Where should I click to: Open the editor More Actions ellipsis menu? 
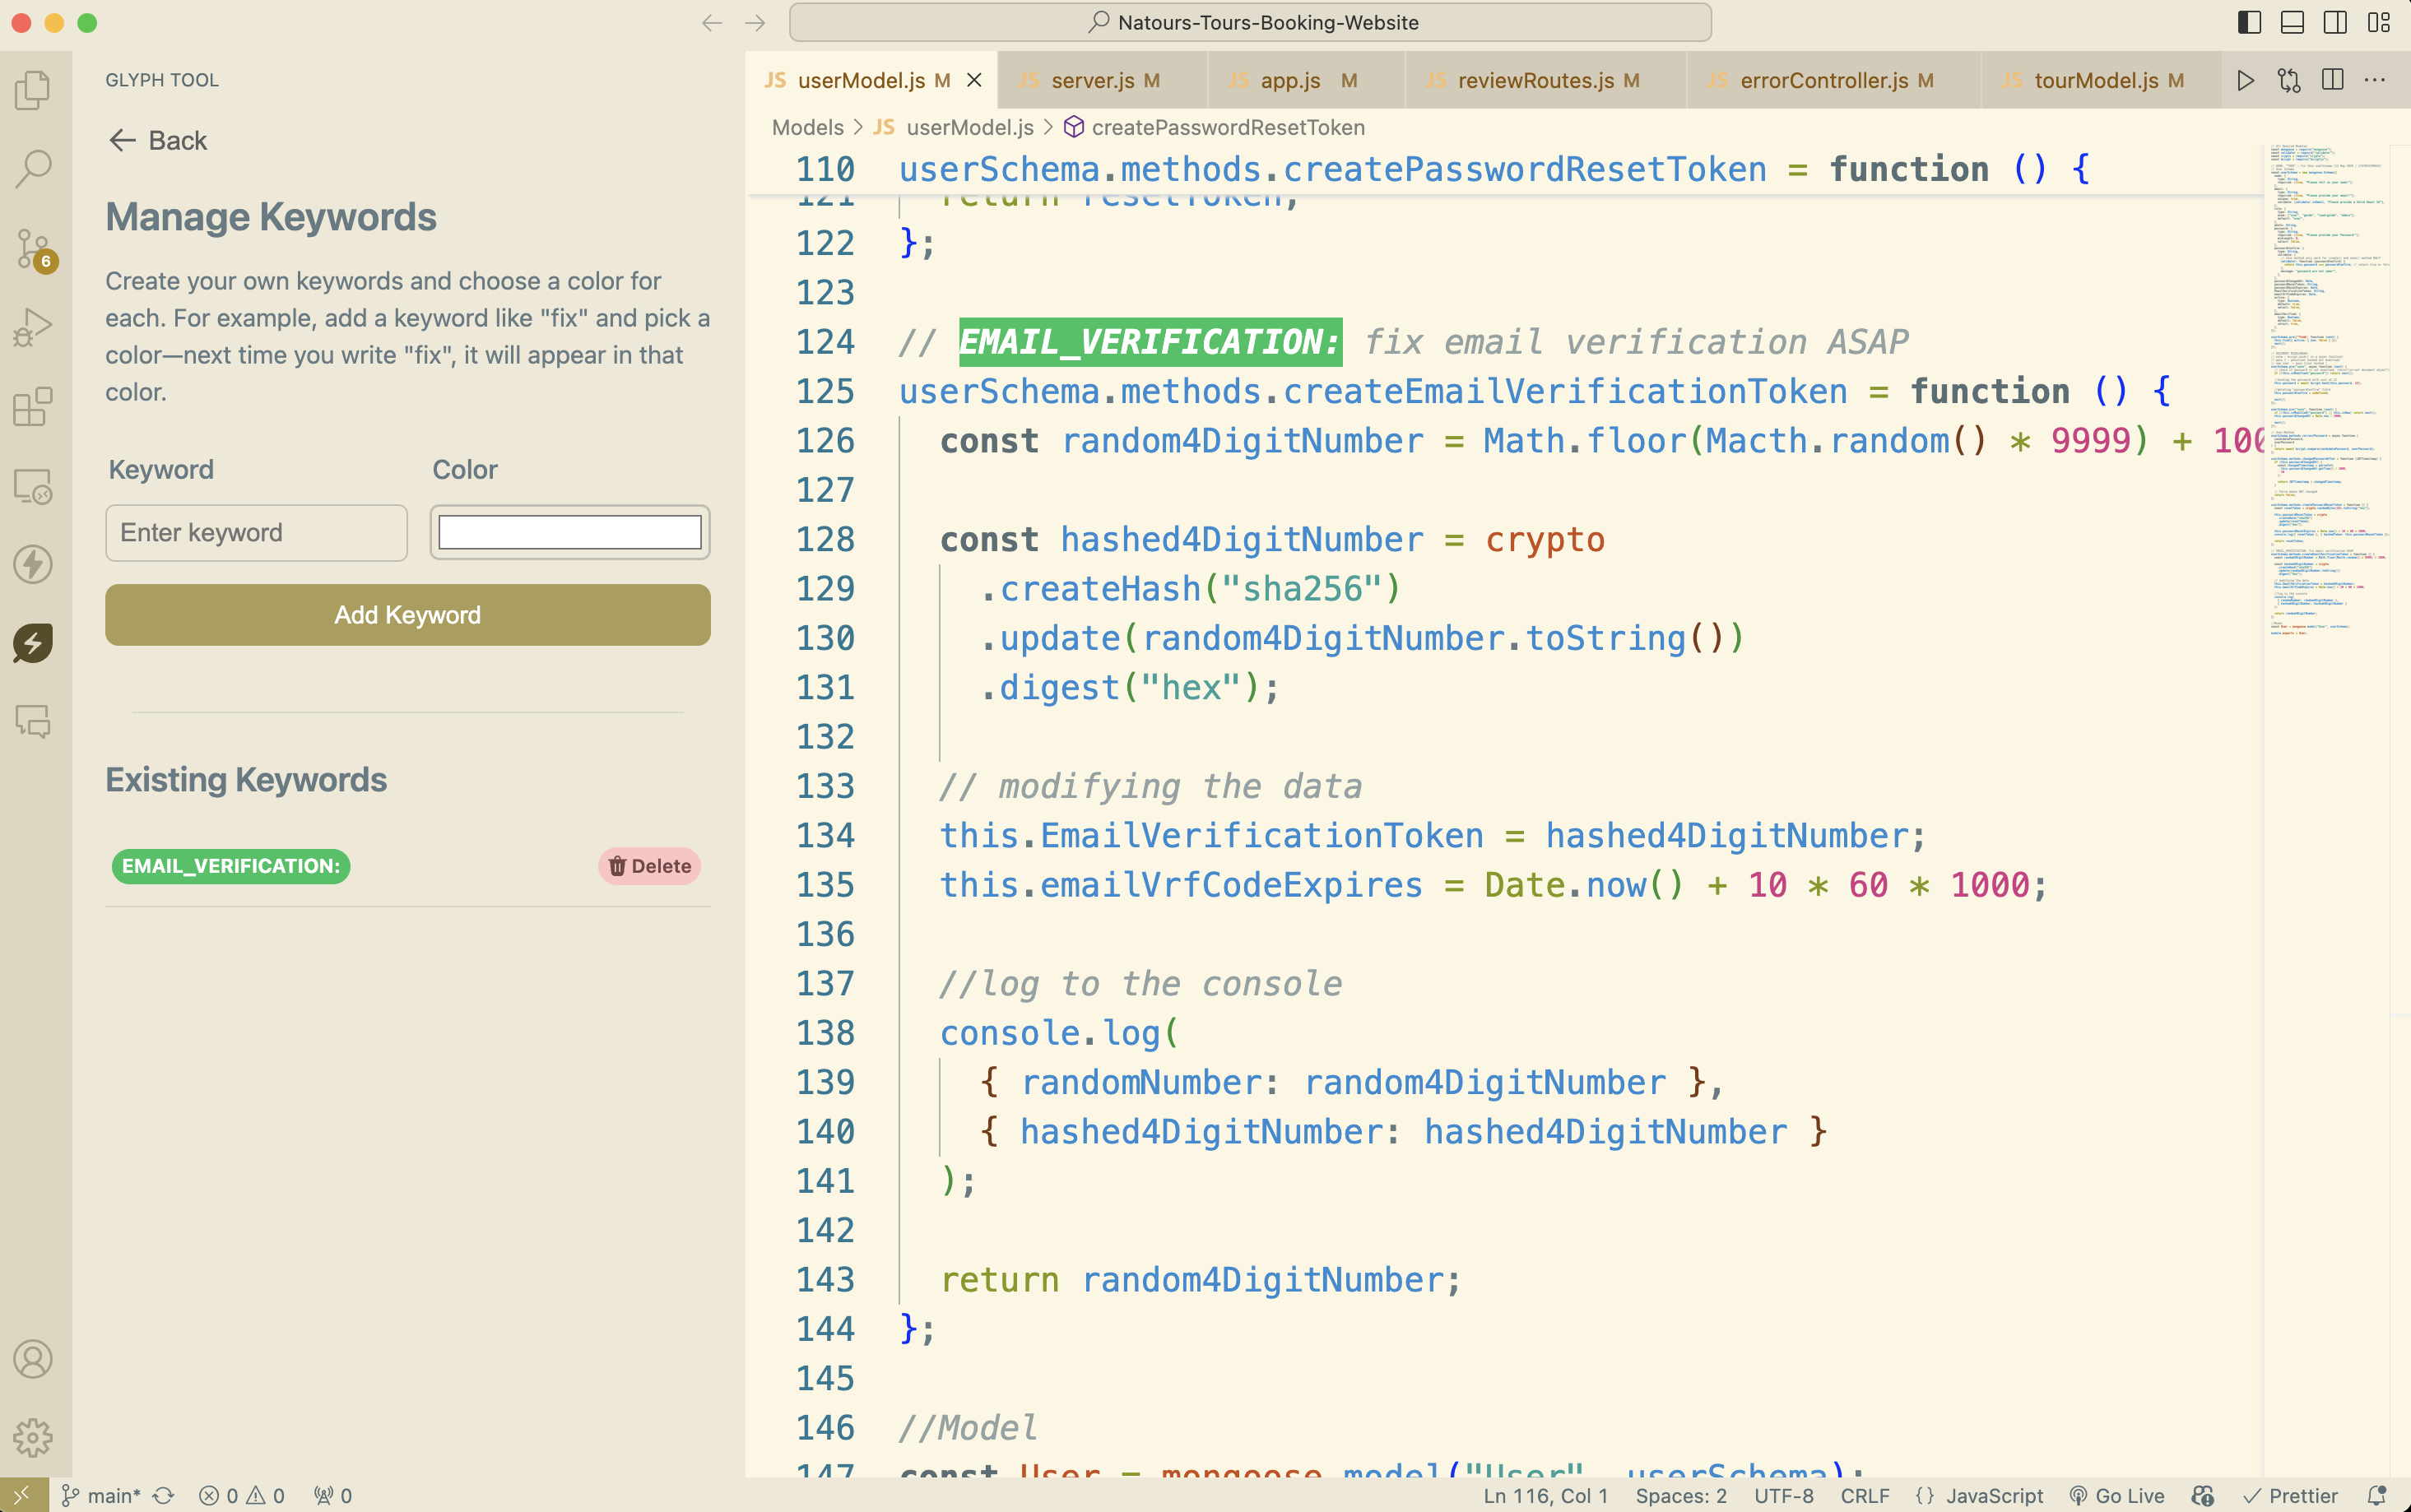click(2375, 80)
